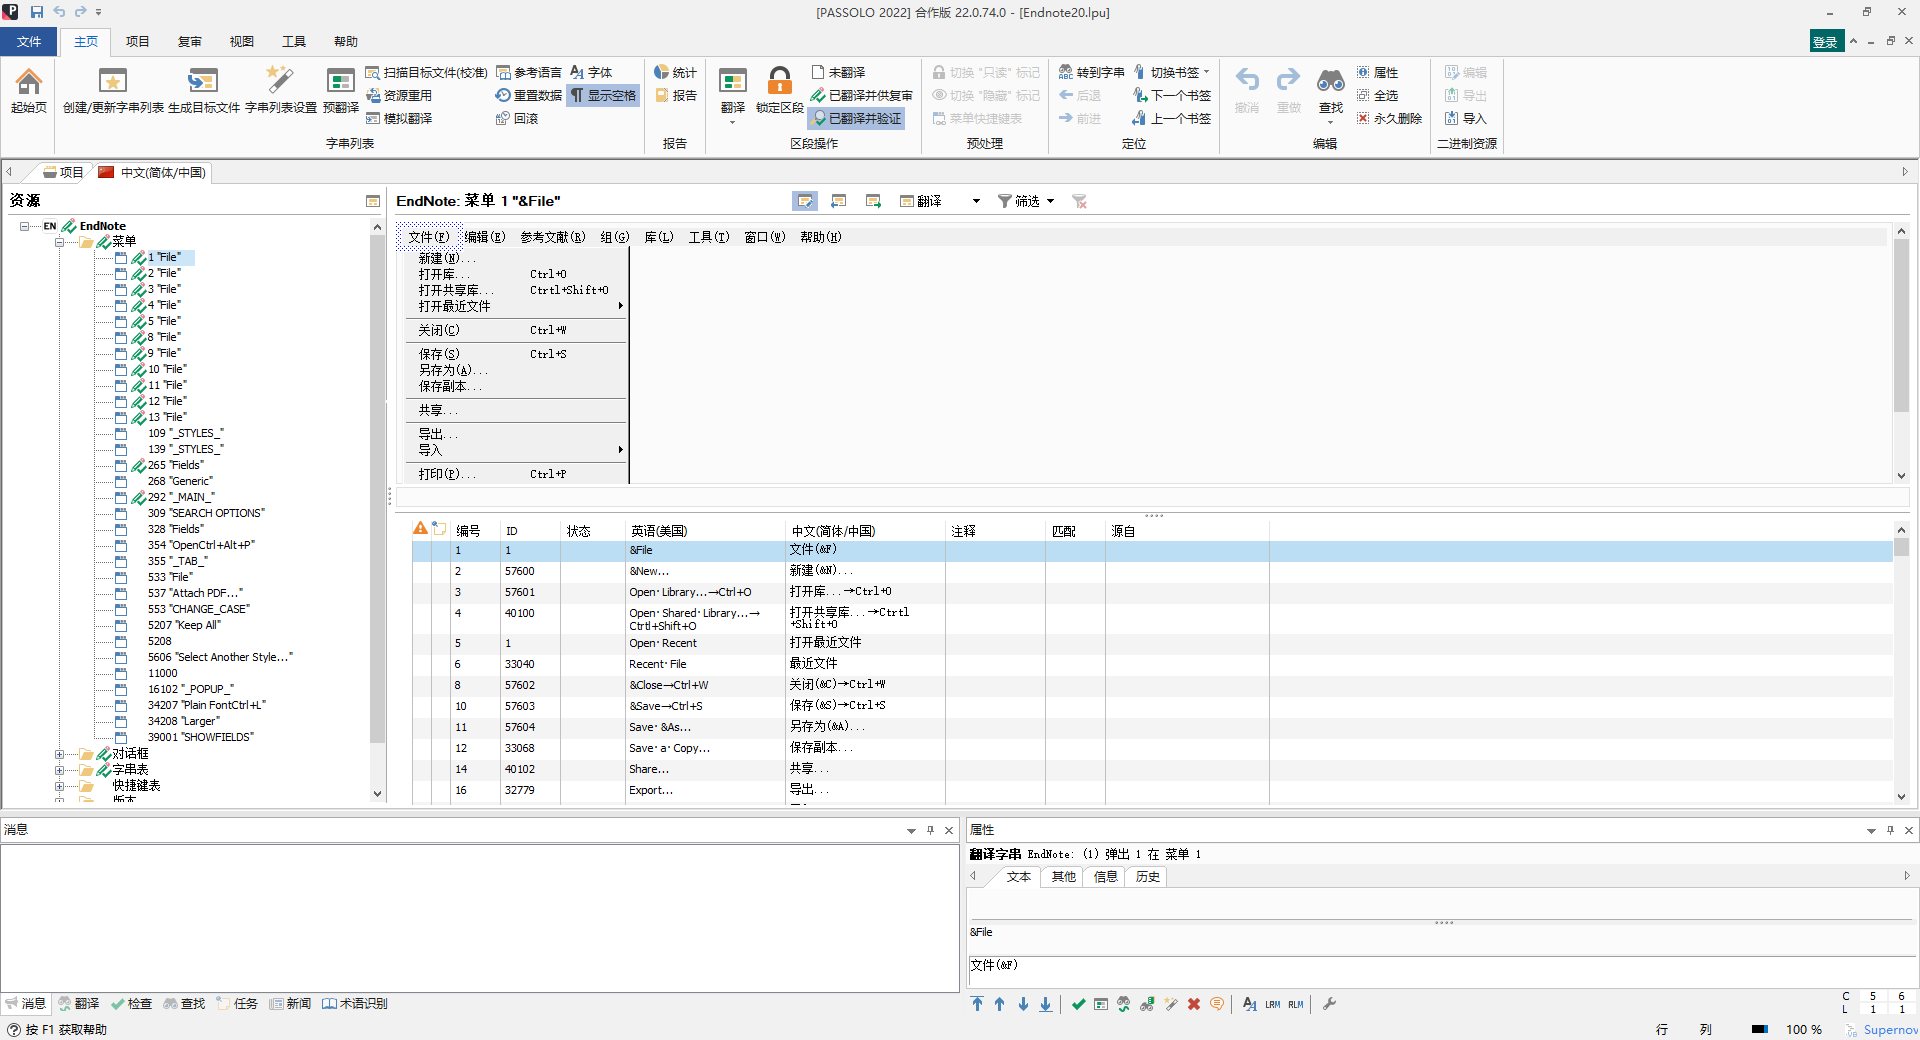Start 模拟翻译 simulated translation
The image size is (1920, 1040).
tap(399, 118)
